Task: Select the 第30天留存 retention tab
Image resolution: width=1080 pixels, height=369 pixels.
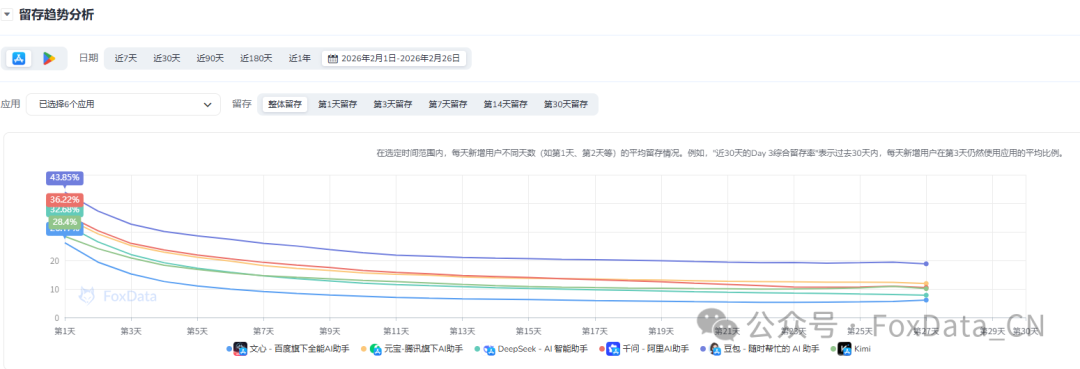Action: 565,105
